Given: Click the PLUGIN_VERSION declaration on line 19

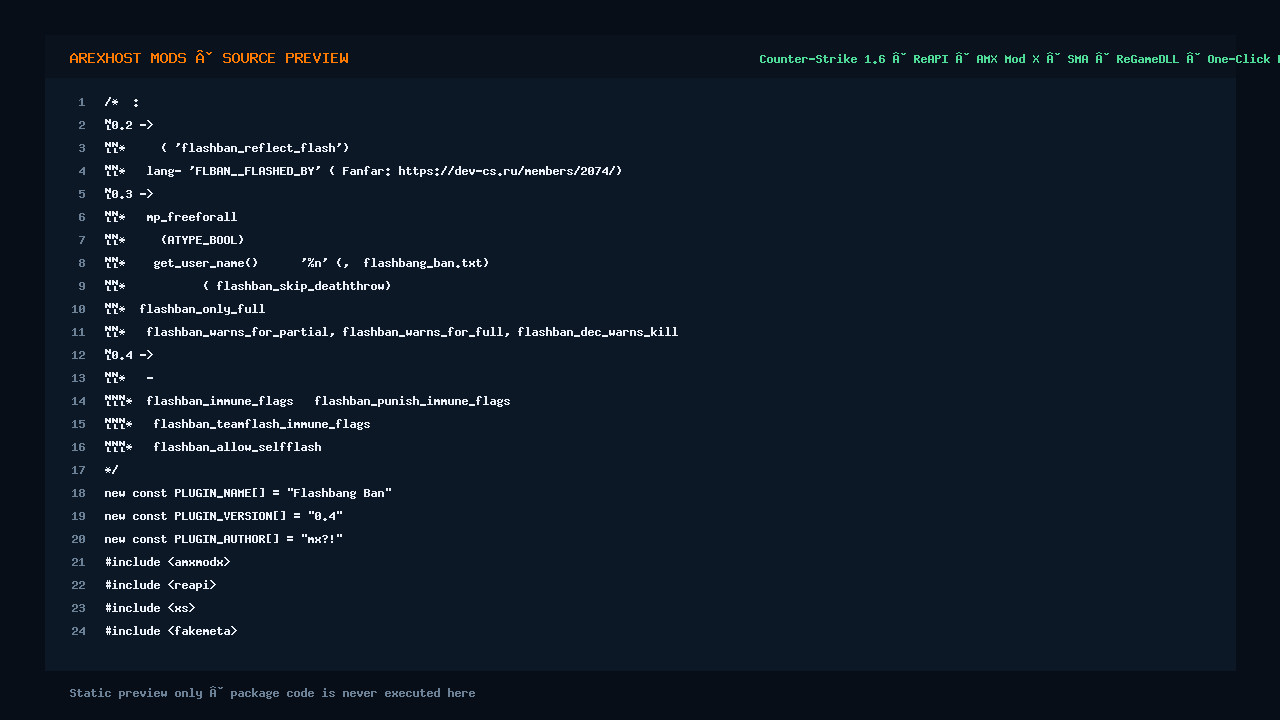Looking at the screenshot, I should coord(224,516).
